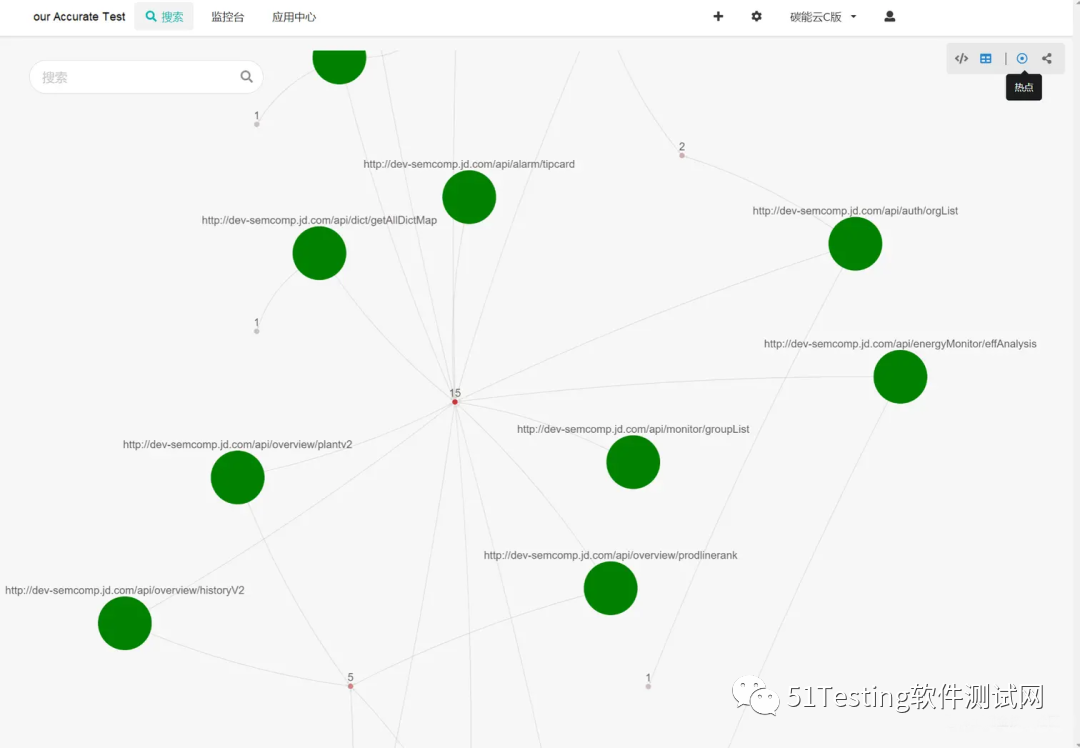Click the small node labeled 2
This screenshot has height=748, width=1080.
(682, 155)
